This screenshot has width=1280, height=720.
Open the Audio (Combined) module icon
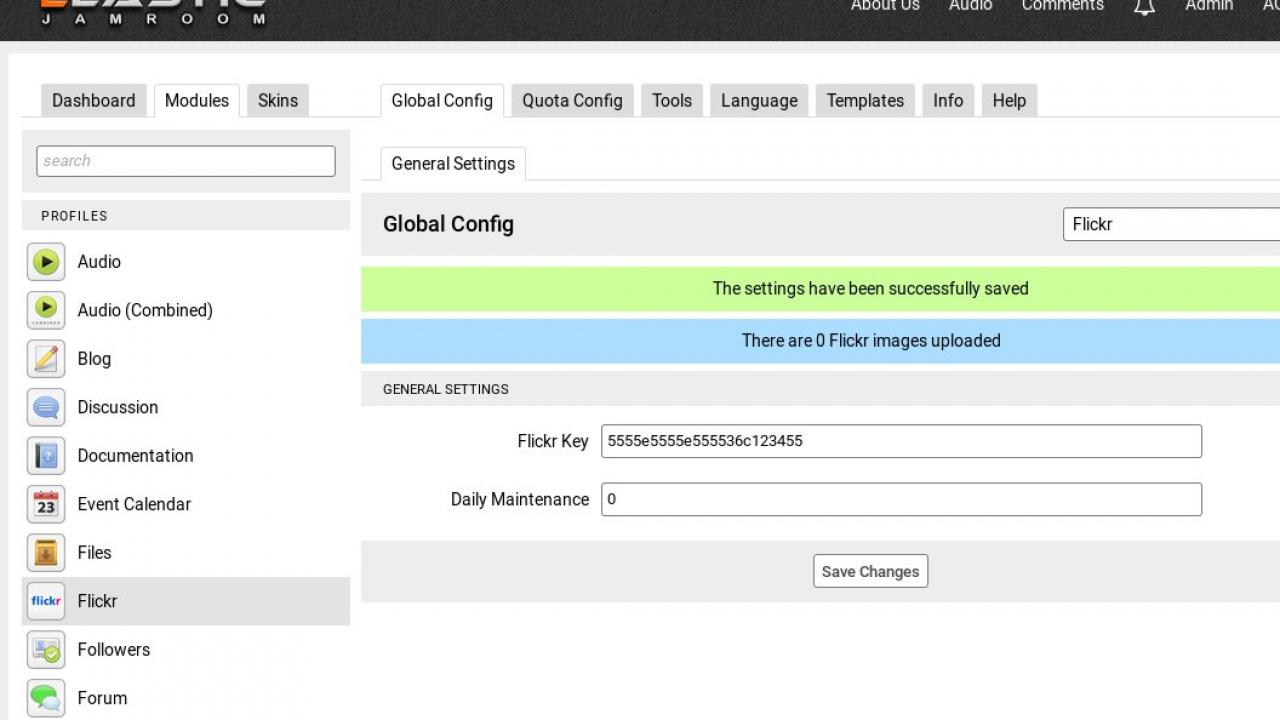click(x=46, y=310)
